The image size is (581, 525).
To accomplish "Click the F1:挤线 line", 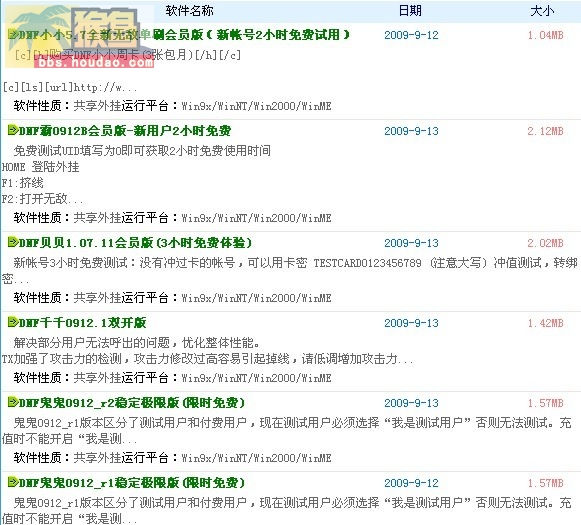I will (x=23, y=183).
